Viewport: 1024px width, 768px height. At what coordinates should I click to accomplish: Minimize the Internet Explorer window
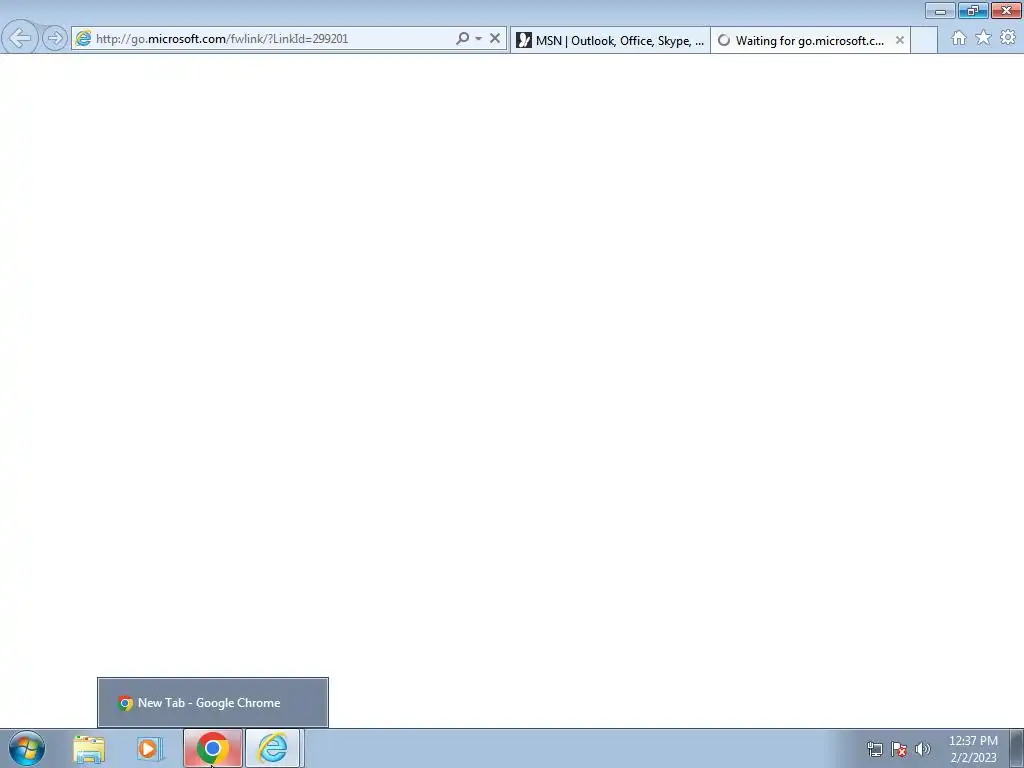pyautogui.click(x=940, y=10)
